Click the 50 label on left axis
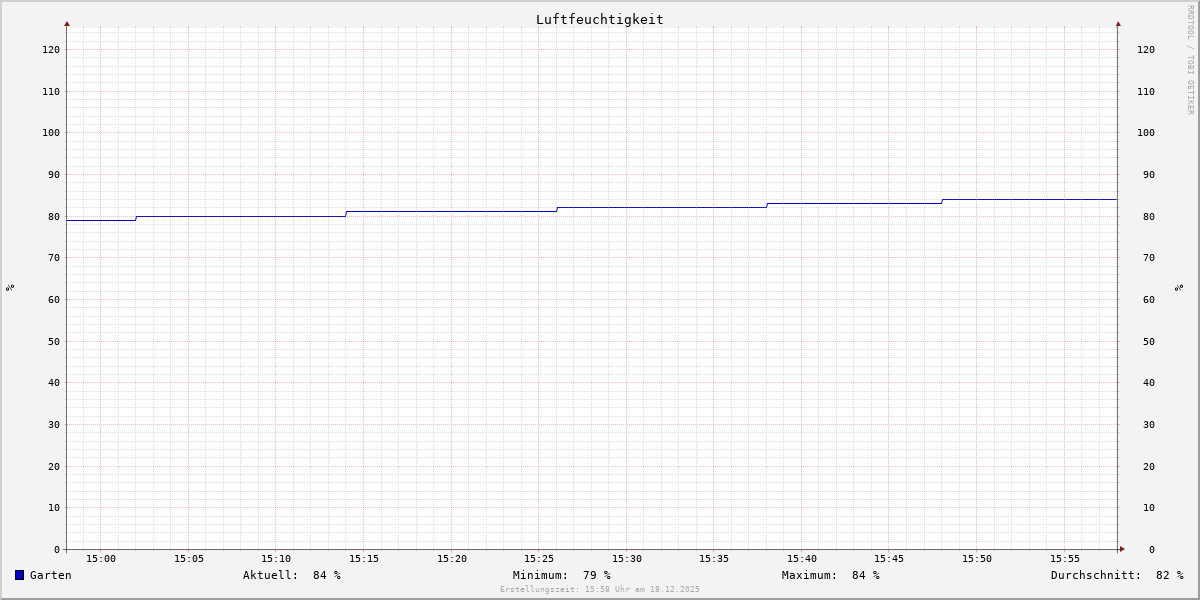Viewport: 1200px width, 600px height. 54,342
